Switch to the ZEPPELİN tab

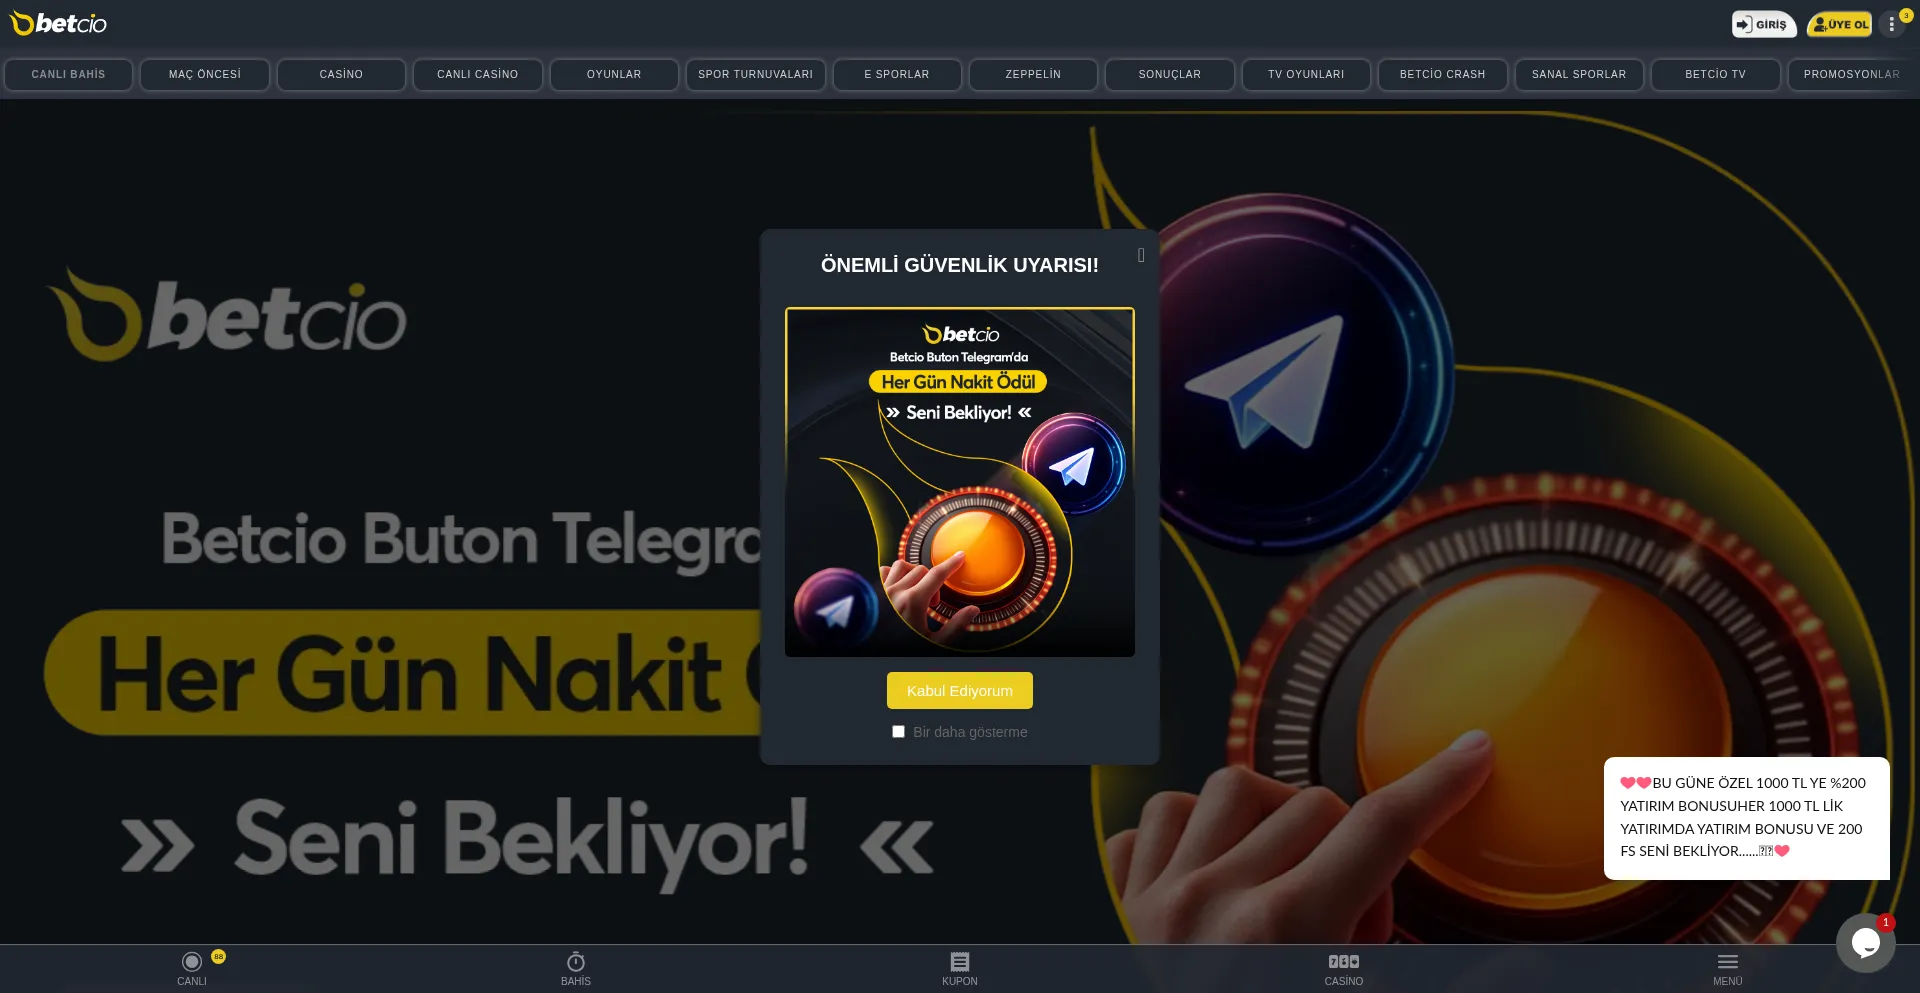[x=1033, y=75]
